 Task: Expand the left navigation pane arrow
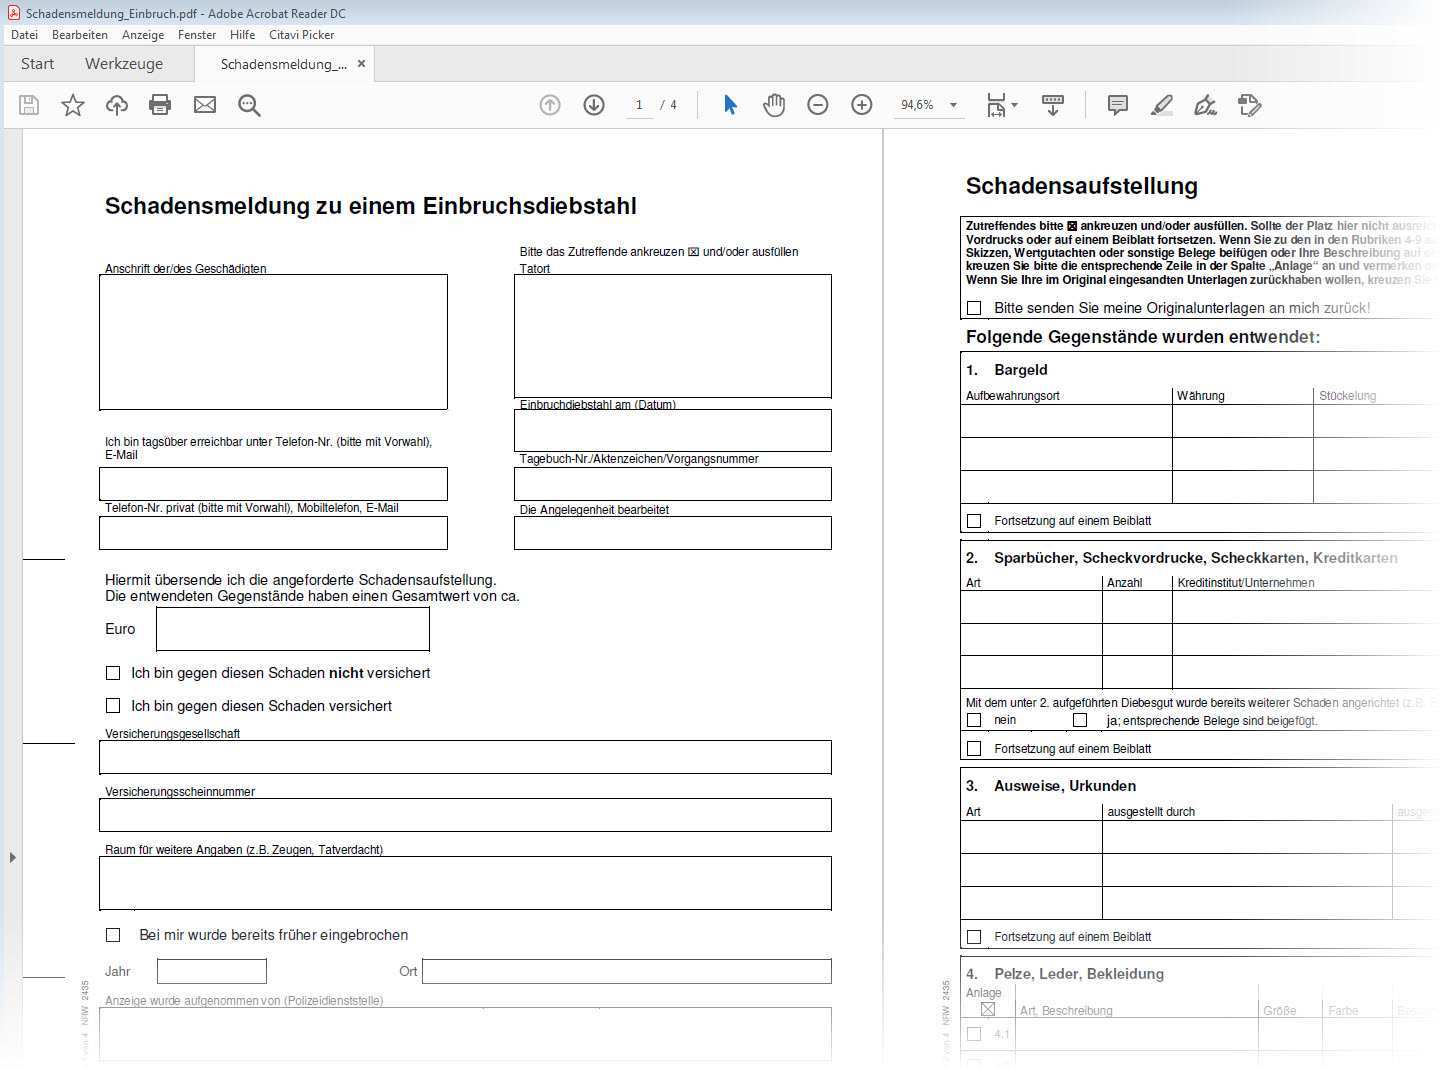pos(12,857)
